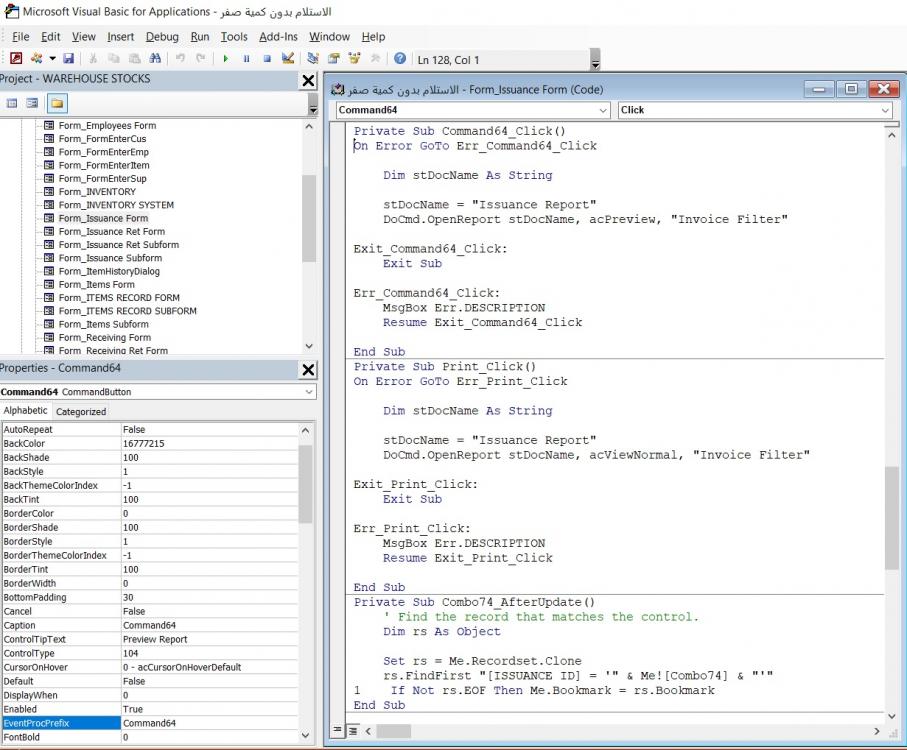Viewport: 907px width, 750px height.
Task: Close the Project - WAREHOUSE STOCKS panel
Action: click(308, 80)
